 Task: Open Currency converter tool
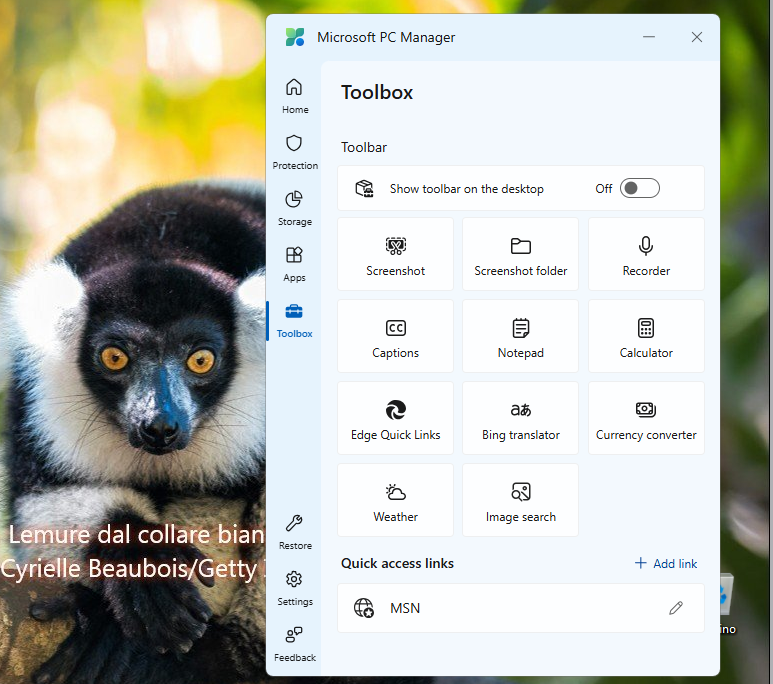tap(646, 418)
